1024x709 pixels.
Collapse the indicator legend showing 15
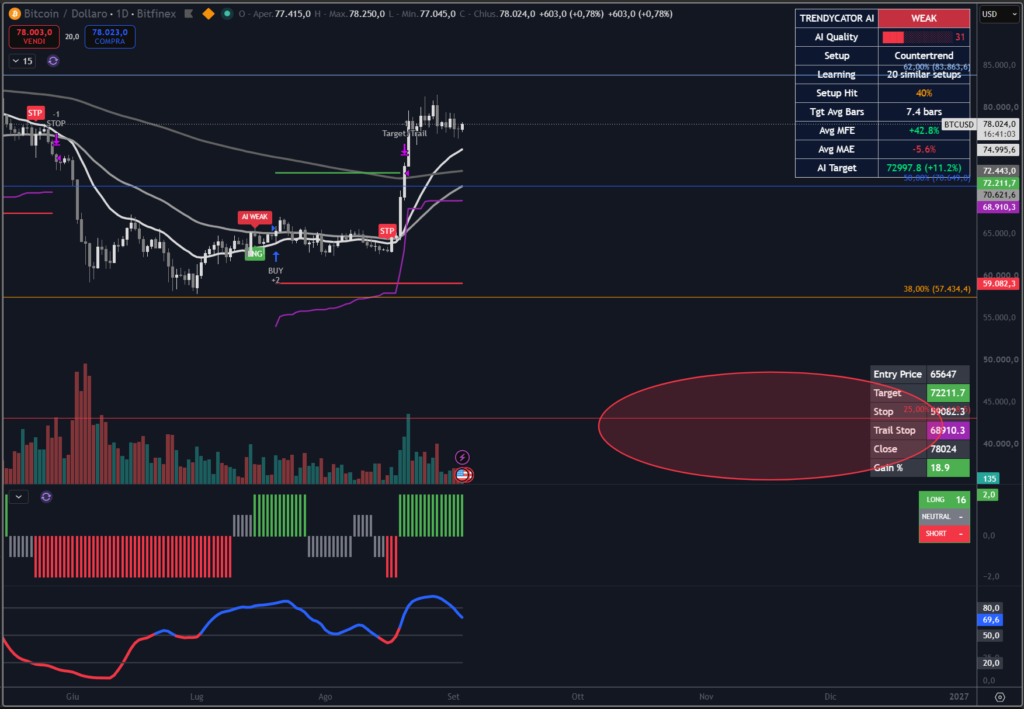[x=22, y=61]
